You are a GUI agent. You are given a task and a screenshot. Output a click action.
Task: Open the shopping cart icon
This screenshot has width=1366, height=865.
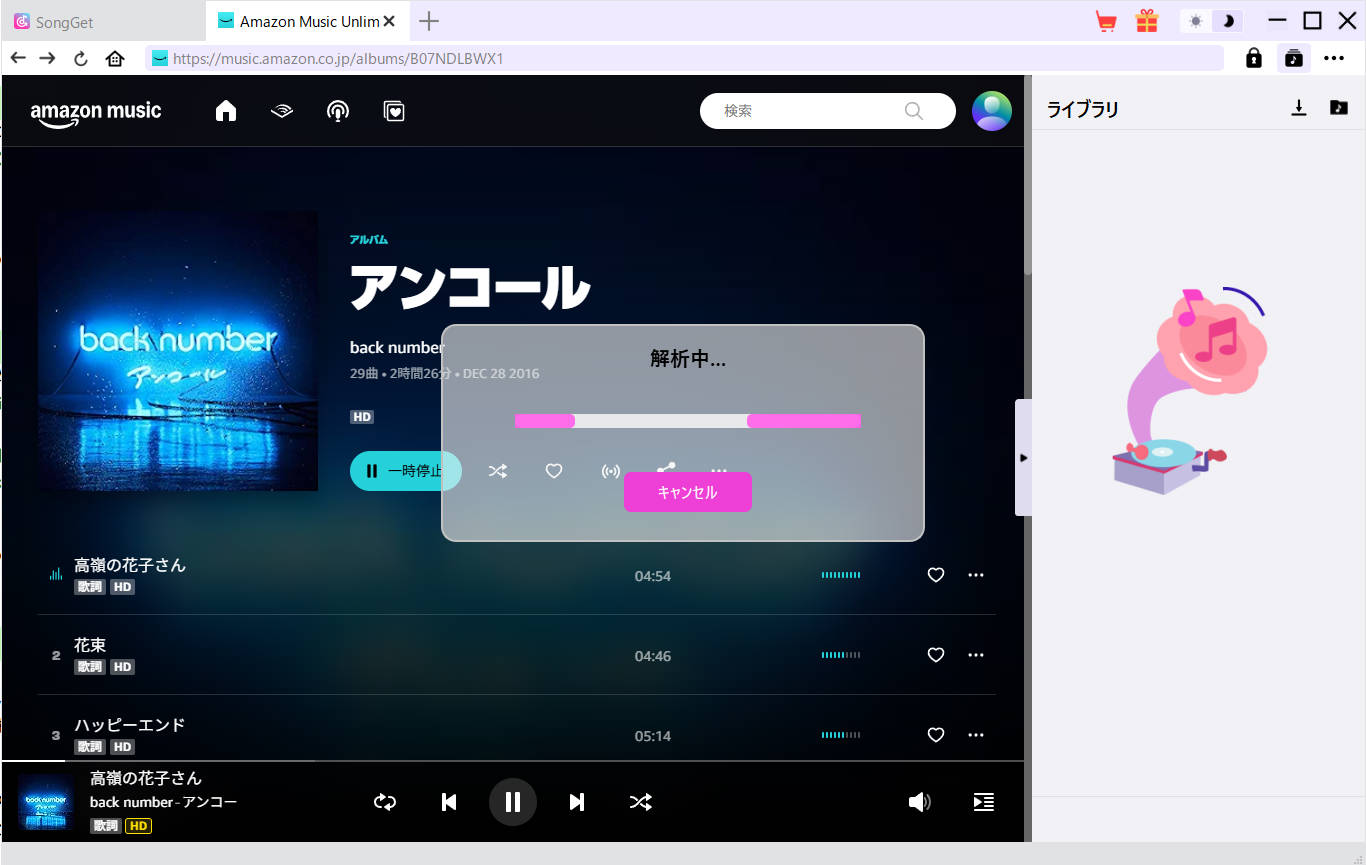coord(1106,21)
